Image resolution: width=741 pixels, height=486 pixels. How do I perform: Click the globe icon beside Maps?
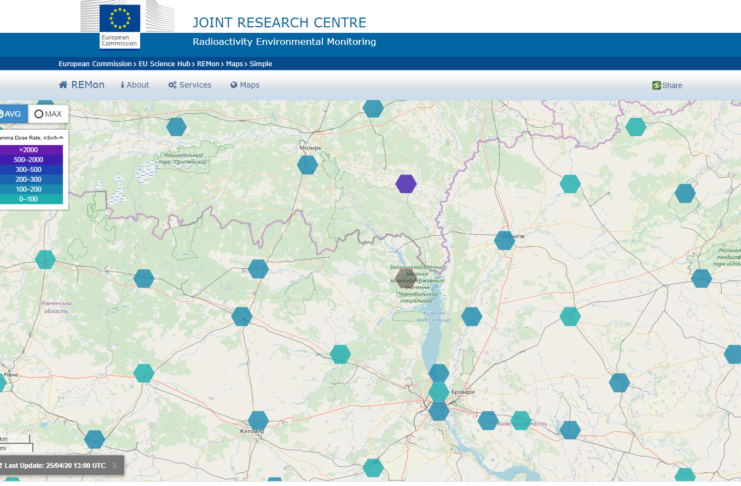point(233,85)
